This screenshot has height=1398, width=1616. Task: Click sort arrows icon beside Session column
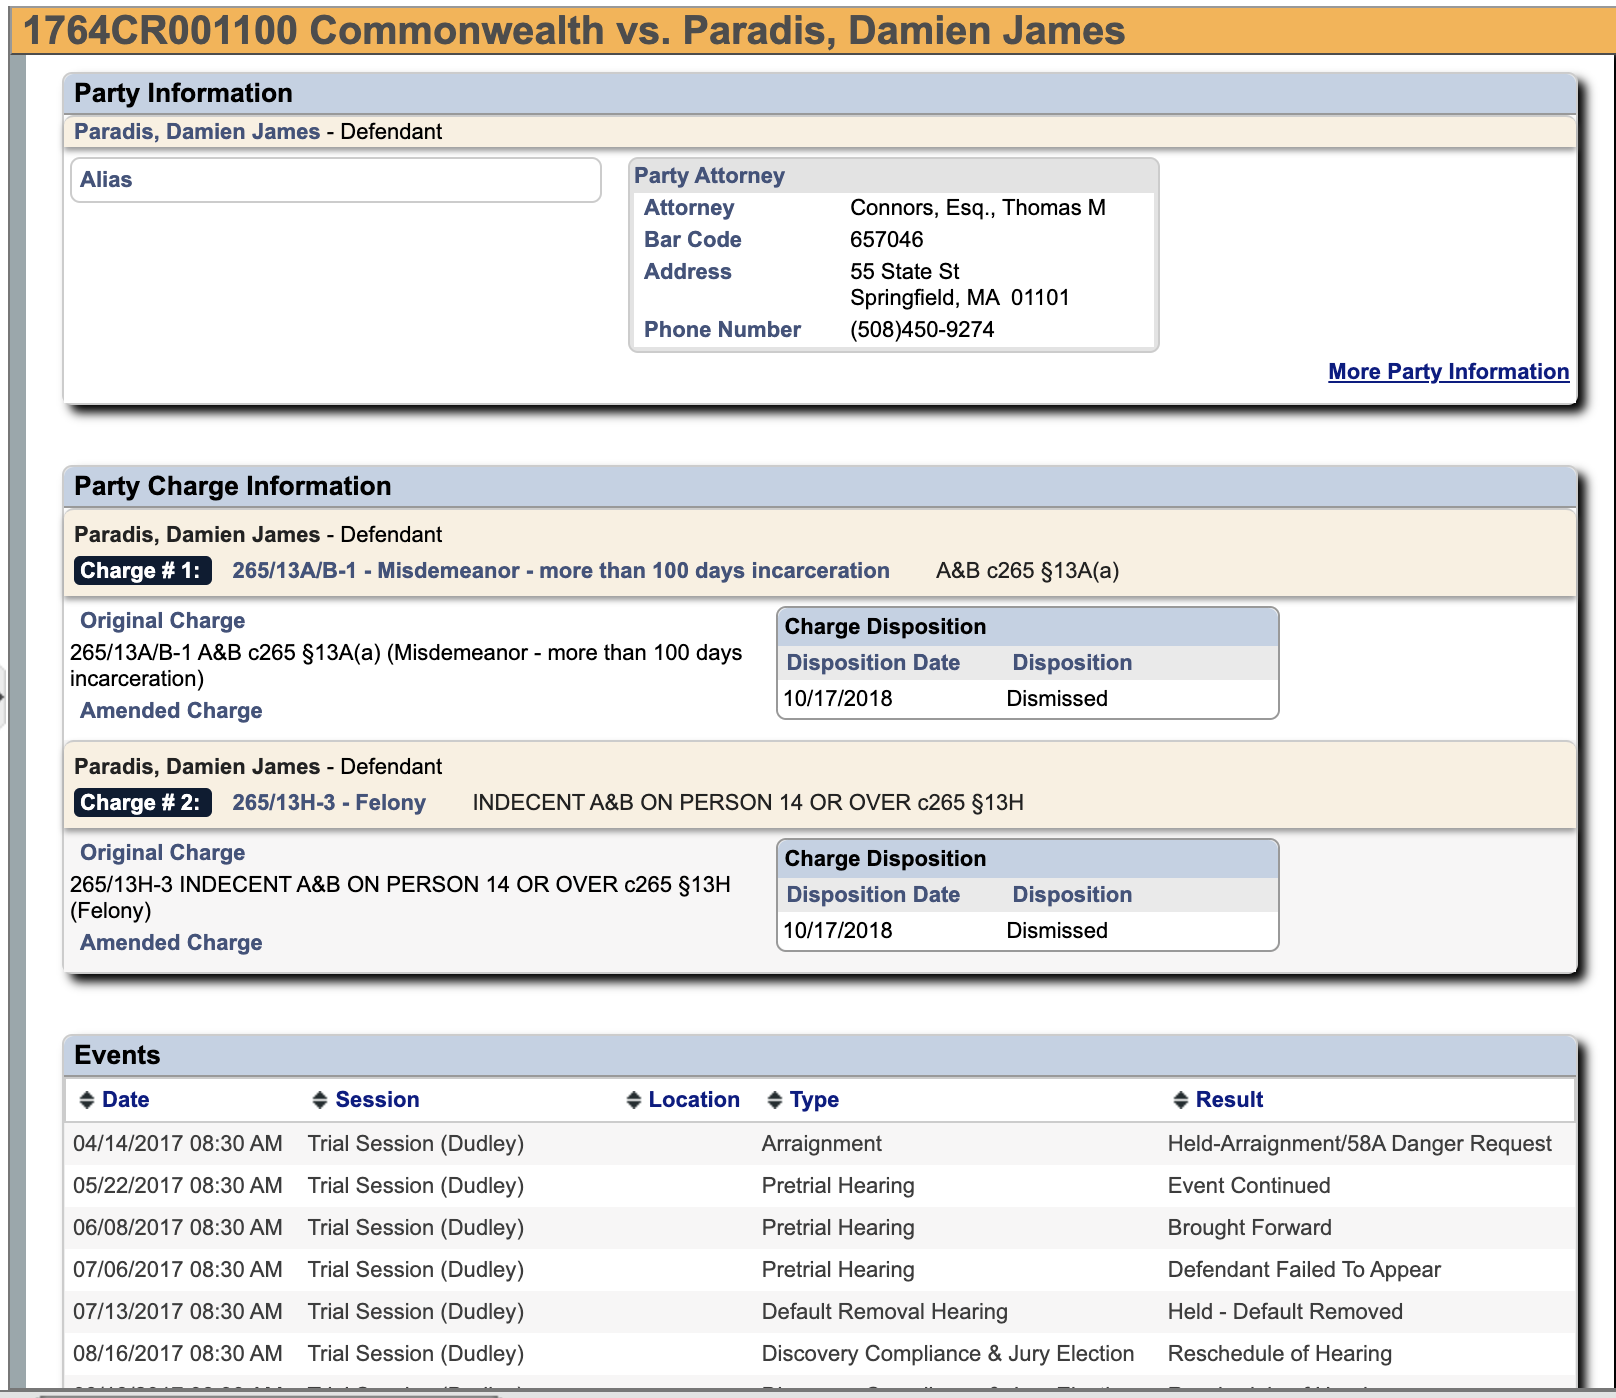[320, 1100]
